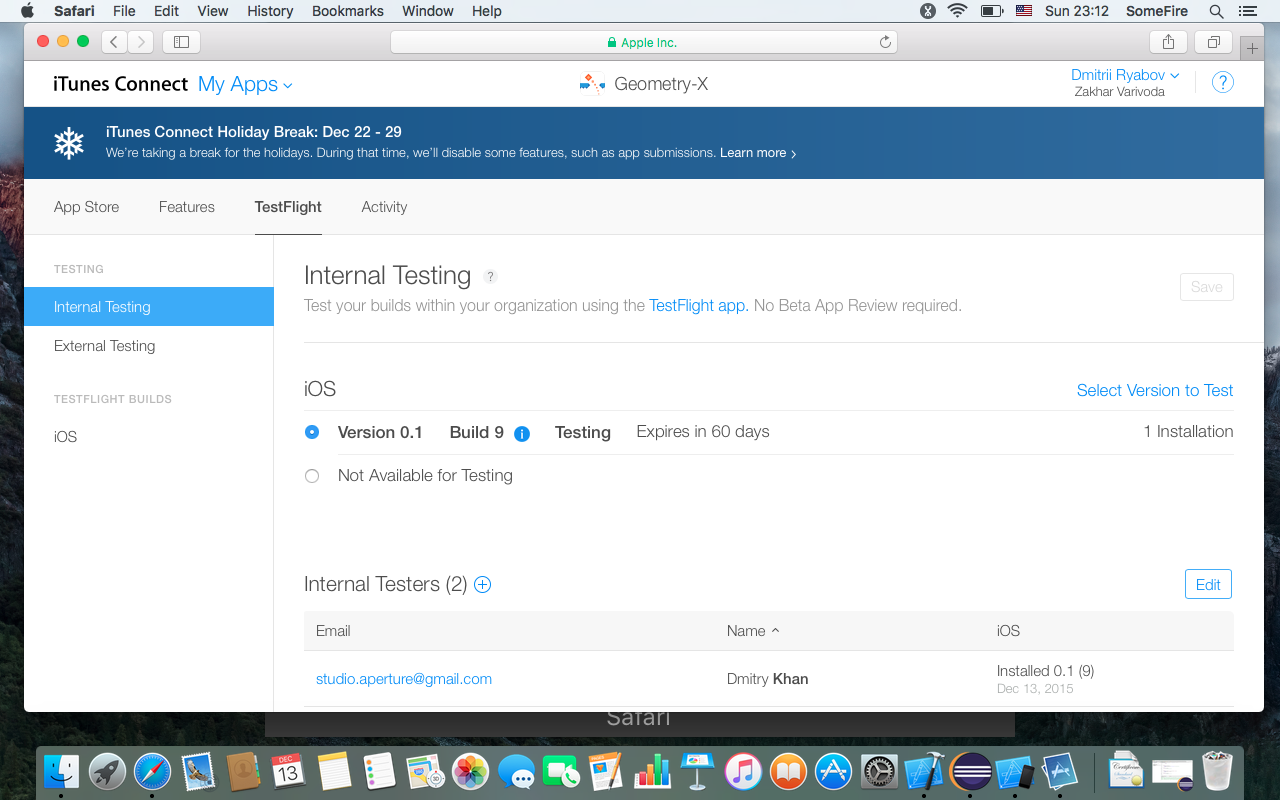This screenshot has height=800, width=1280.
Task: Open System Preferences from the Dock
Action: tap(880, 771)
